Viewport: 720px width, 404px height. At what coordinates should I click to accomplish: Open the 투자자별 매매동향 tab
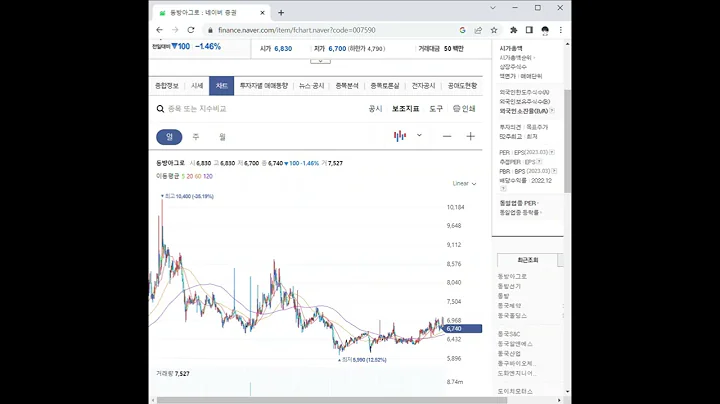(264, 86)
